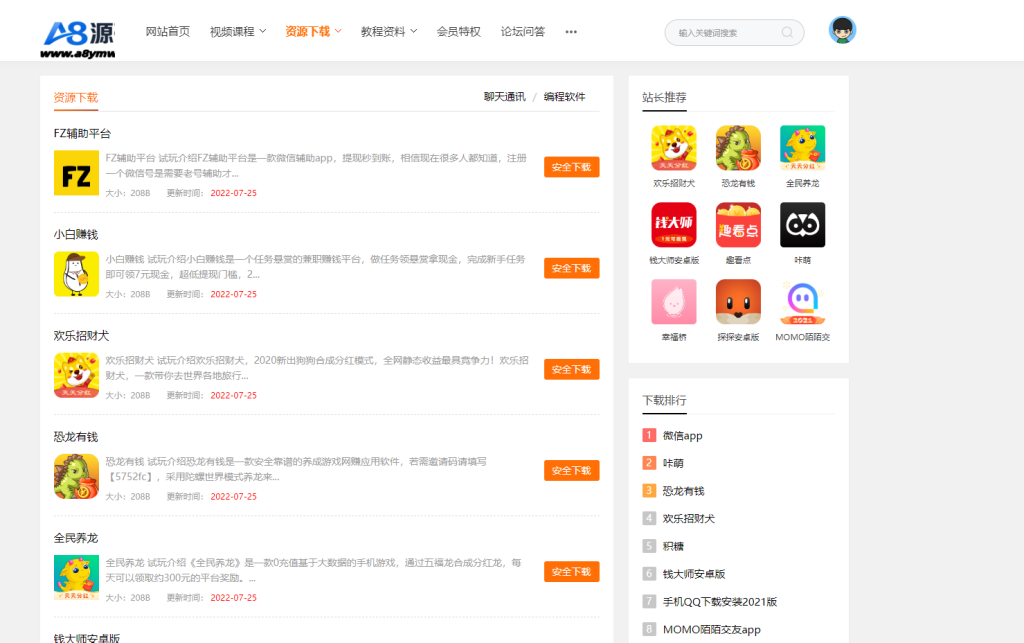Open the 钱大师安卓版 icon in 站长推荐
This screenshot has height=643, width=1024.
tap(674, 225)
